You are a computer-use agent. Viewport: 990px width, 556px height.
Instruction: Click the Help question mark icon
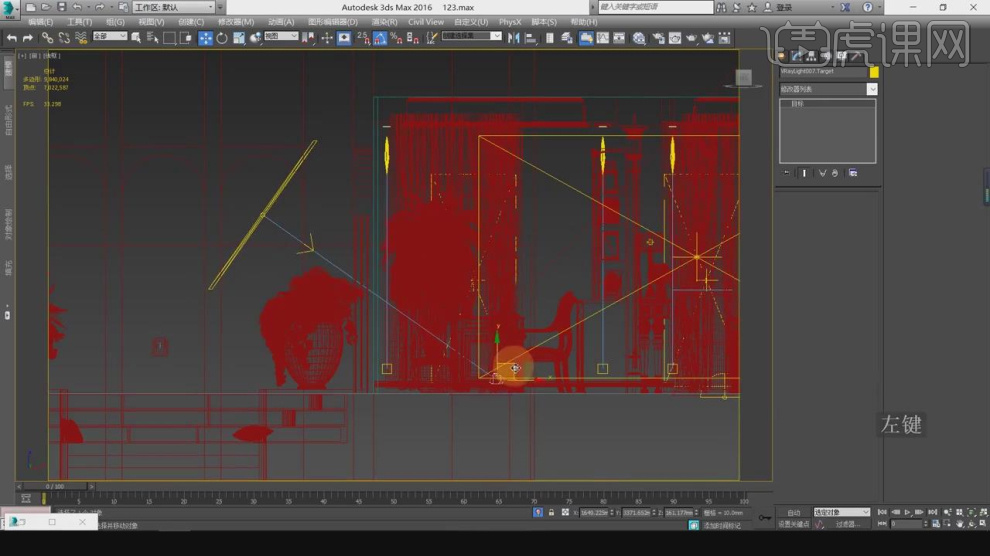[868, 8]
